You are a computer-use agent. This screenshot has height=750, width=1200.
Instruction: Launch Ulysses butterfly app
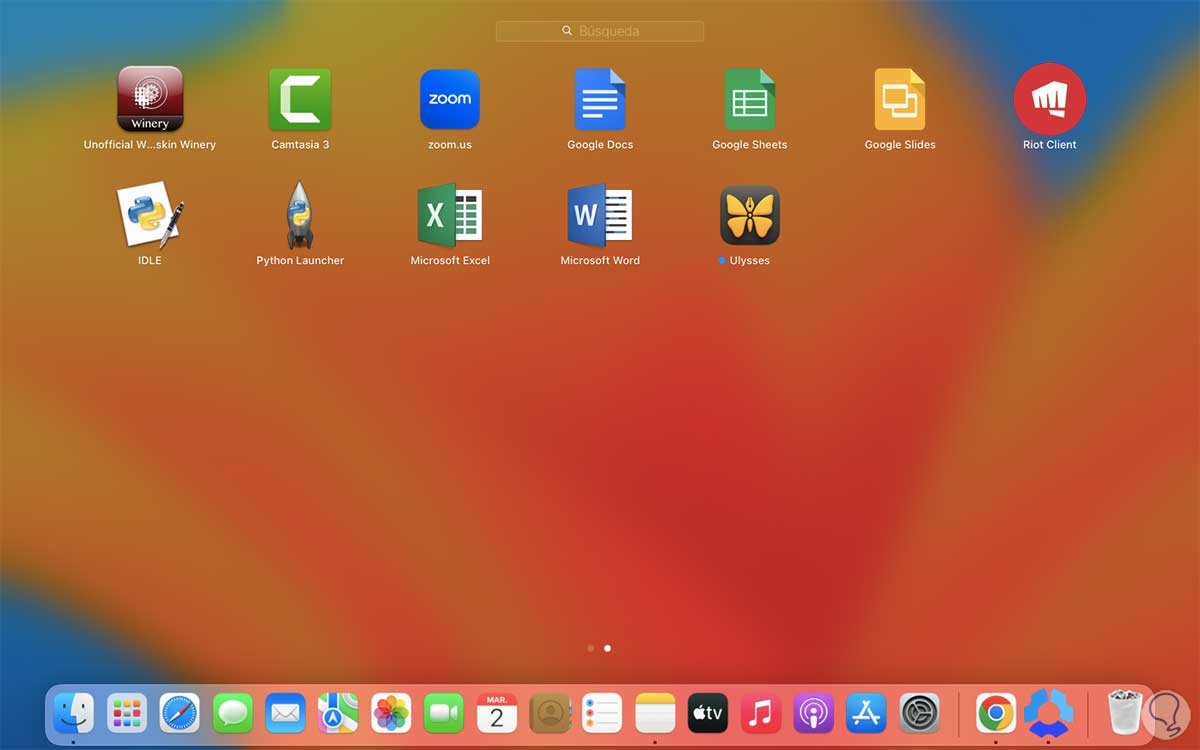click(x=750, y=215)
